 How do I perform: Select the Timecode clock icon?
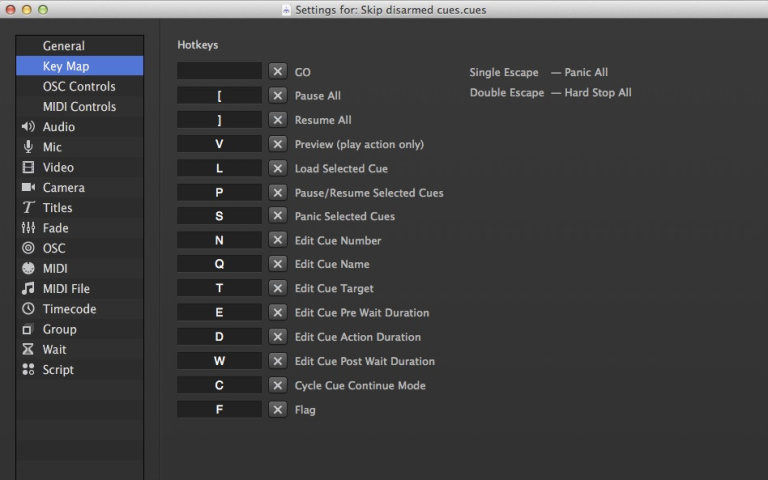point(28,309)
